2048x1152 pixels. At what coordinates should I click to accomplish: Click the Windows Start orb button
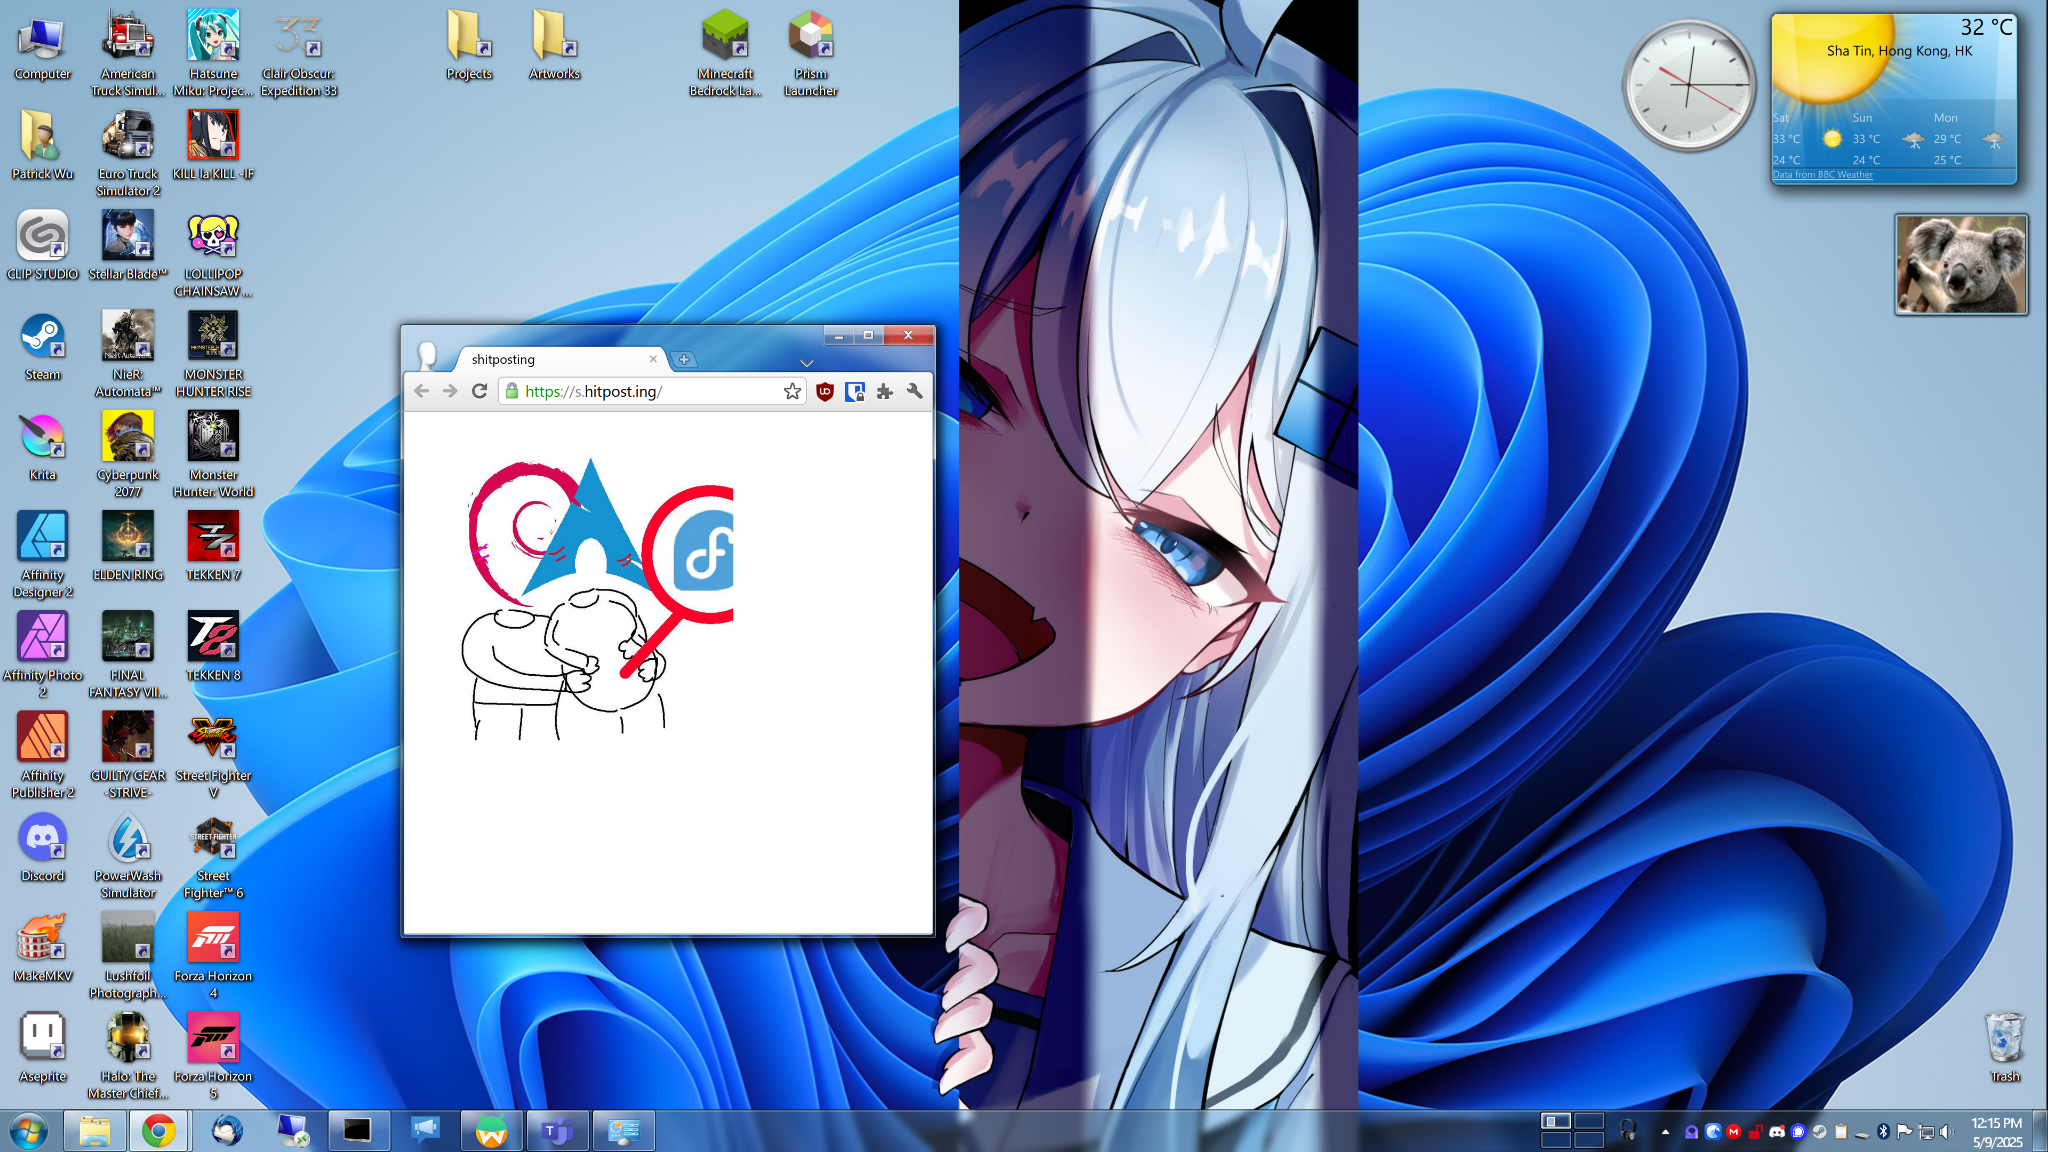pyautogui.click(x=28, y=1131)
